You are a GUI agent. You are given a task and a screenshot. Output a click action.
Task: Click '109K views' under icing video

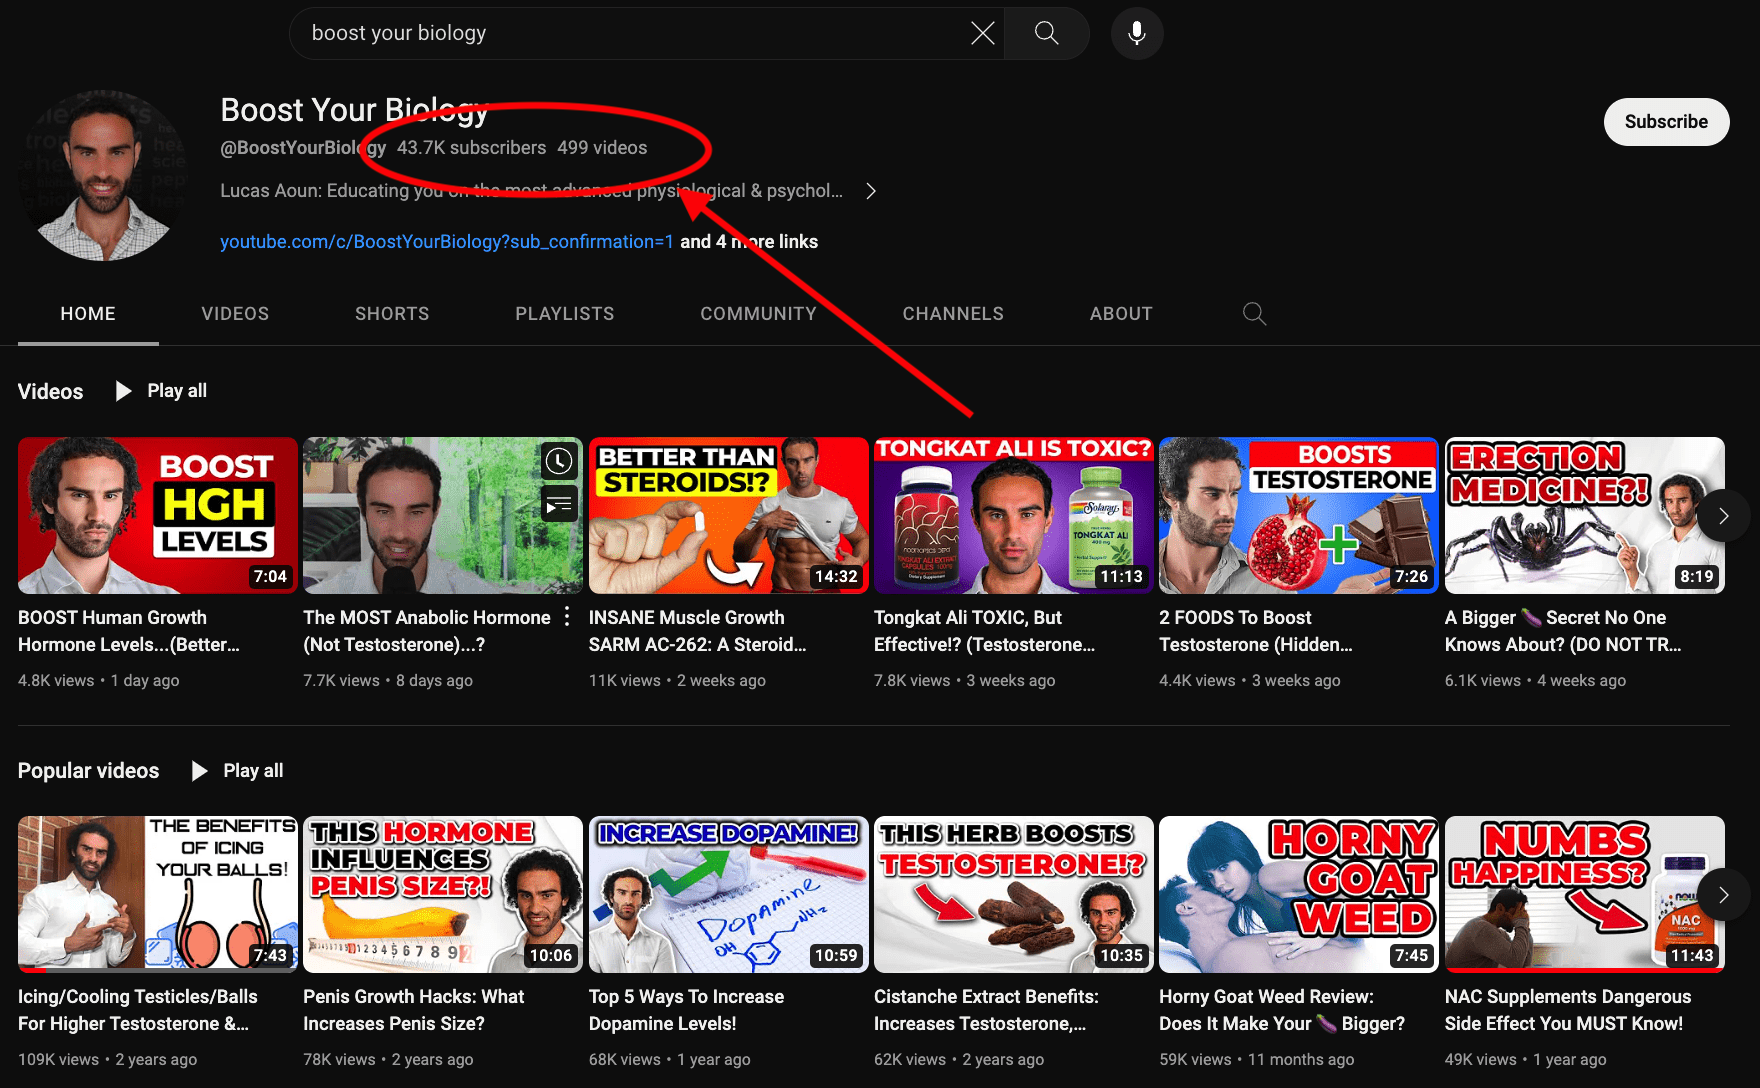pyautogui.click(x=58, y=1060)
